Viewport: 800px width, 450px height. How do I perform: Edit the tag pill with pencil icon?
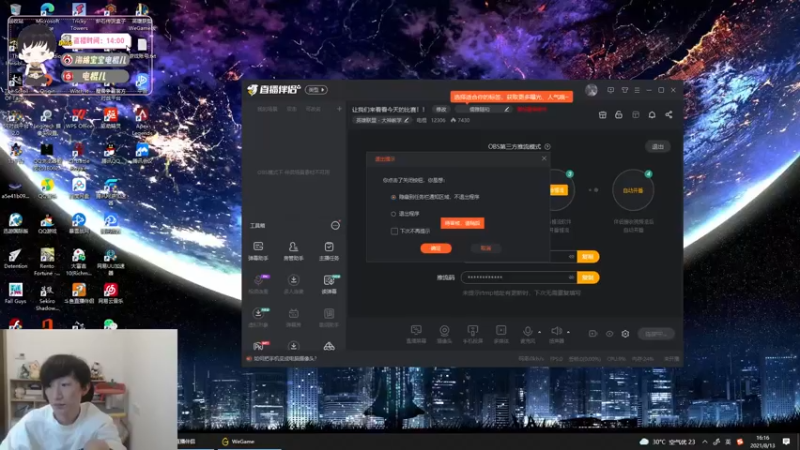point(483,109)
